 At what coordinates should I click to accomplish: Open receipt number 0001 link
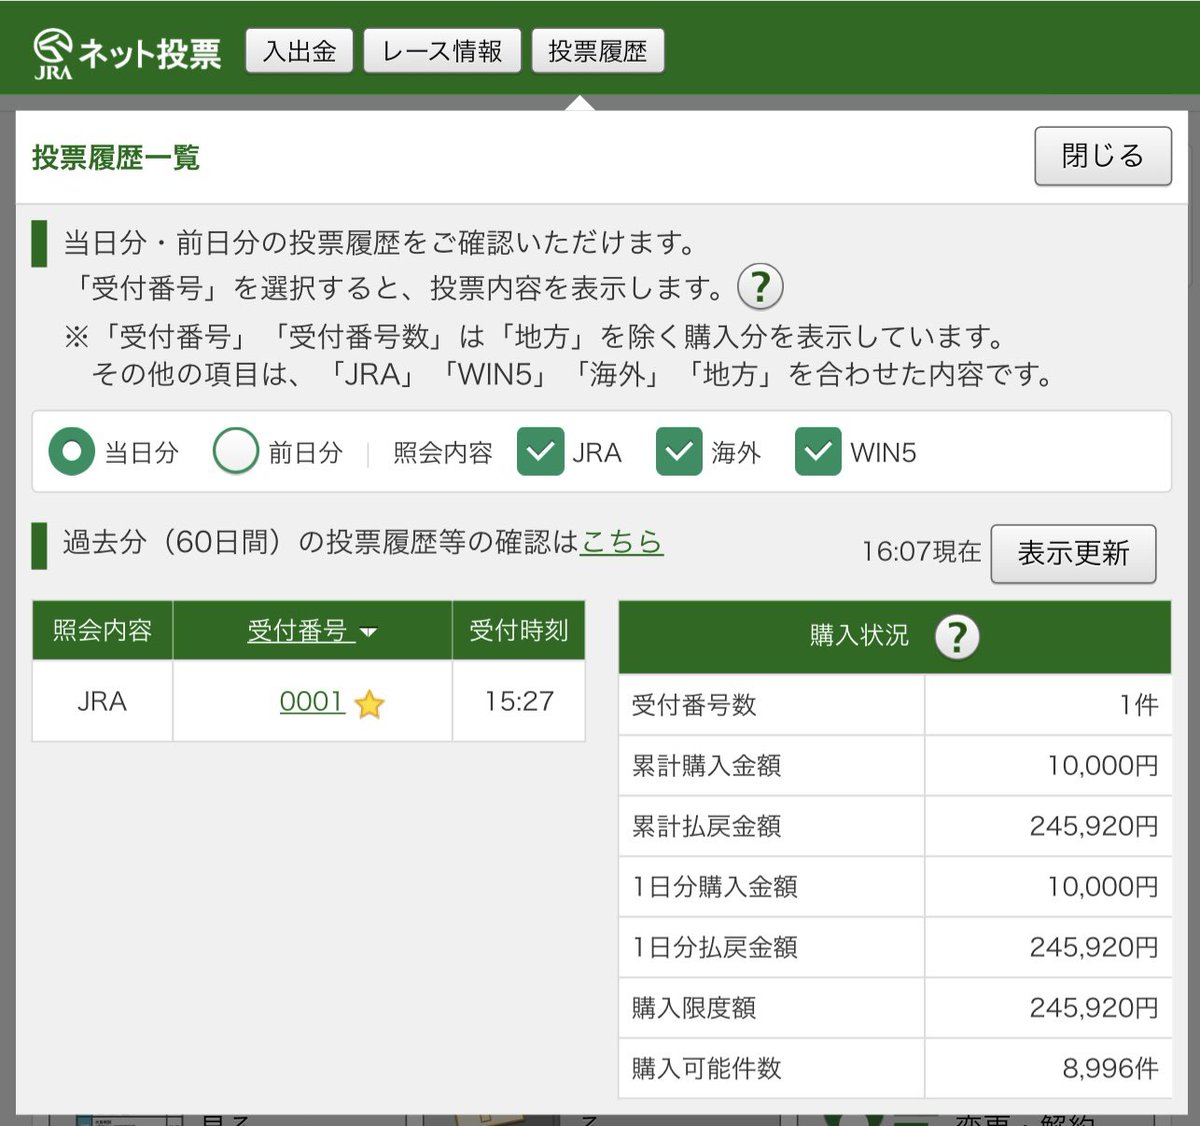312,702
